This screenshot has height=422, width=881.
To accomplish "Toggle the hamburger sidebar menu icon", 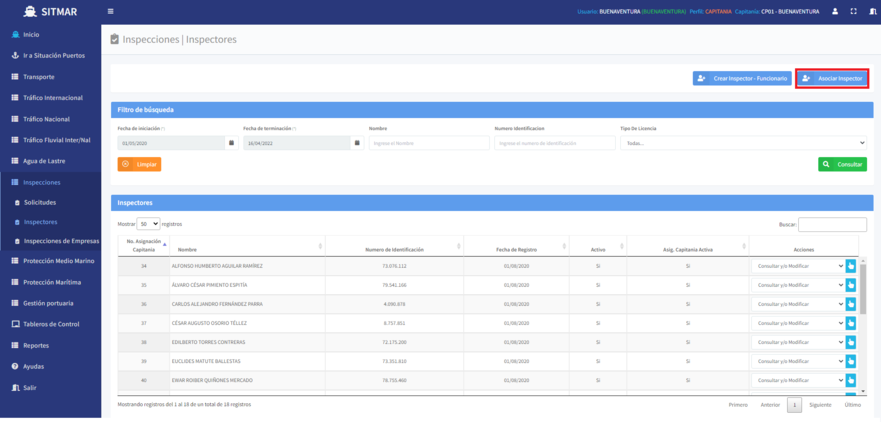I will pos(111,11).
